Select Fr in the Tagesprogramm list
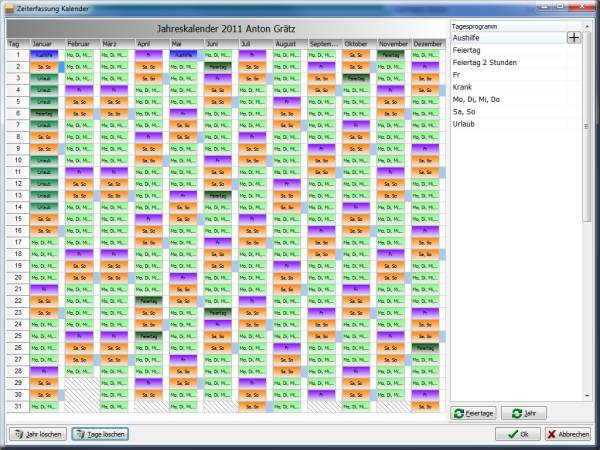The image size is (600, 450). tap(515, 75)
